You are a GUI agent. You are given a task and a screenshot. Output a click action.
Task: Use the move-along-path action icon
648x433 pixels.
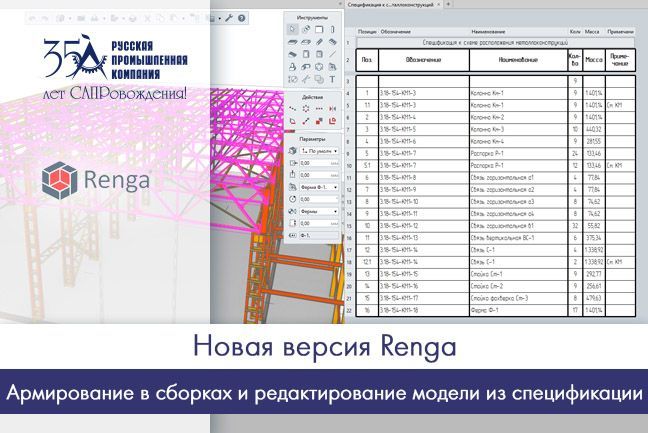[293, 109]
